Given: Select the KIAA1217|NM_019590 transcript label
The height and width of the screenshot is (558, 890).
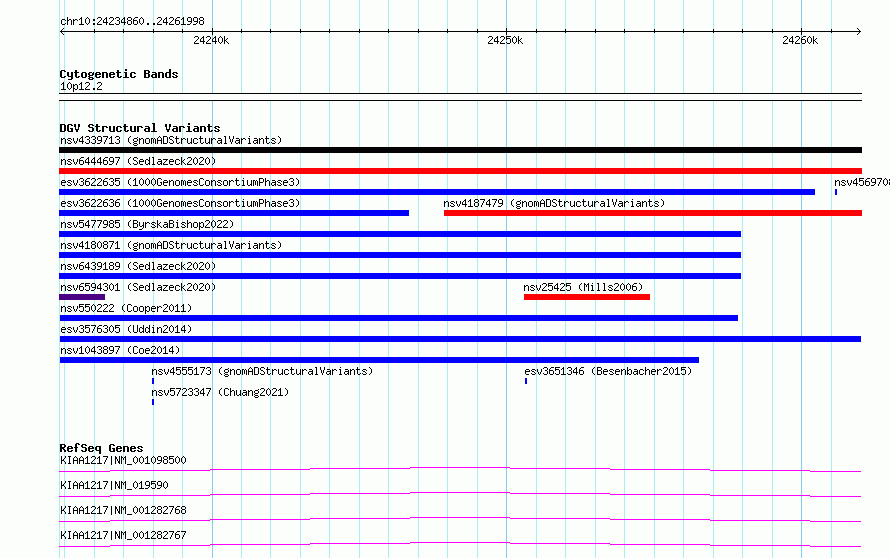Looking at the screenshot, I should click(114, 485).
